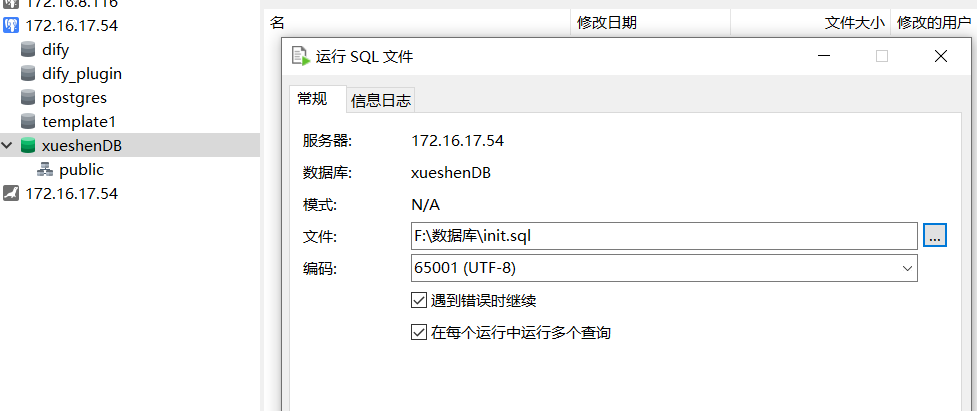Click the 文件大小 column header
Screen dimensions: 977x411
(852, 22)
